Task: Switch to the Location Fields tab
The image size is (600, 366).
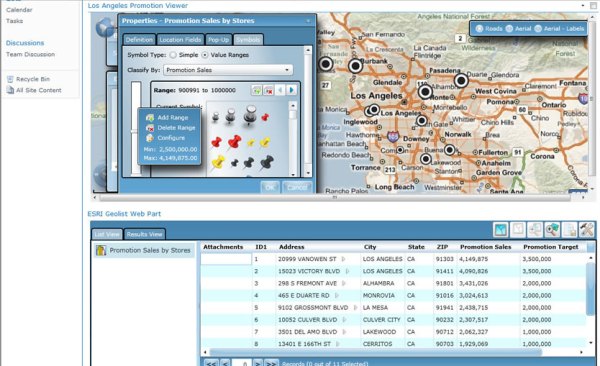Action: (180, 40)
